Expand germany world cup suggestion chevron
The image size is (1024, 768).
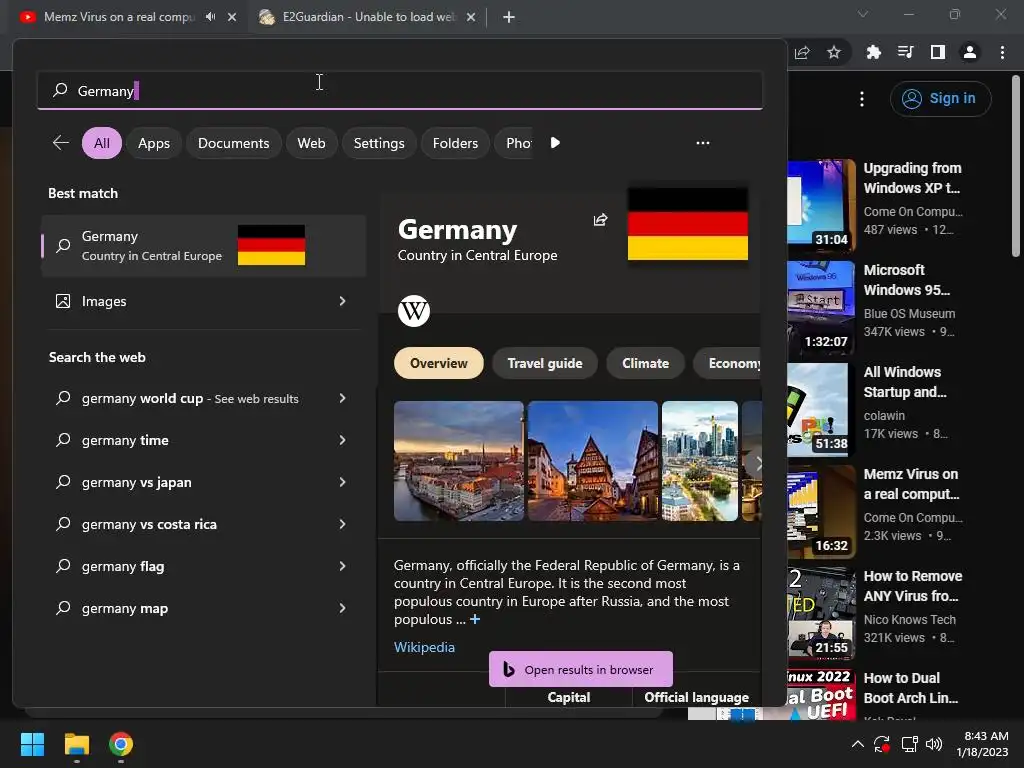342,398
